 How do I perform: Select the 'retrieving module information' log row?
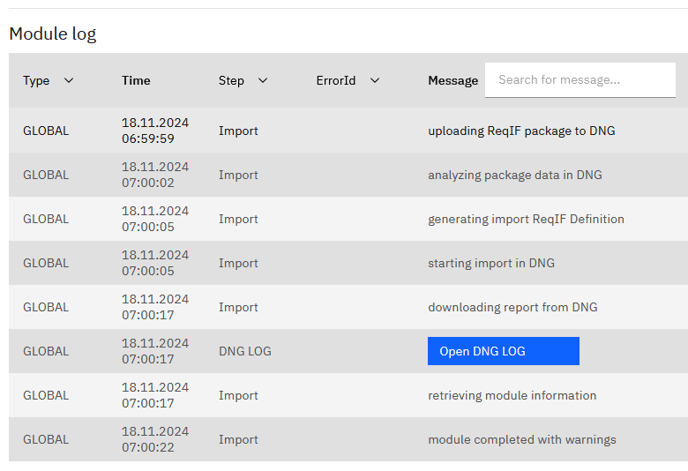[x=512, y=395]
